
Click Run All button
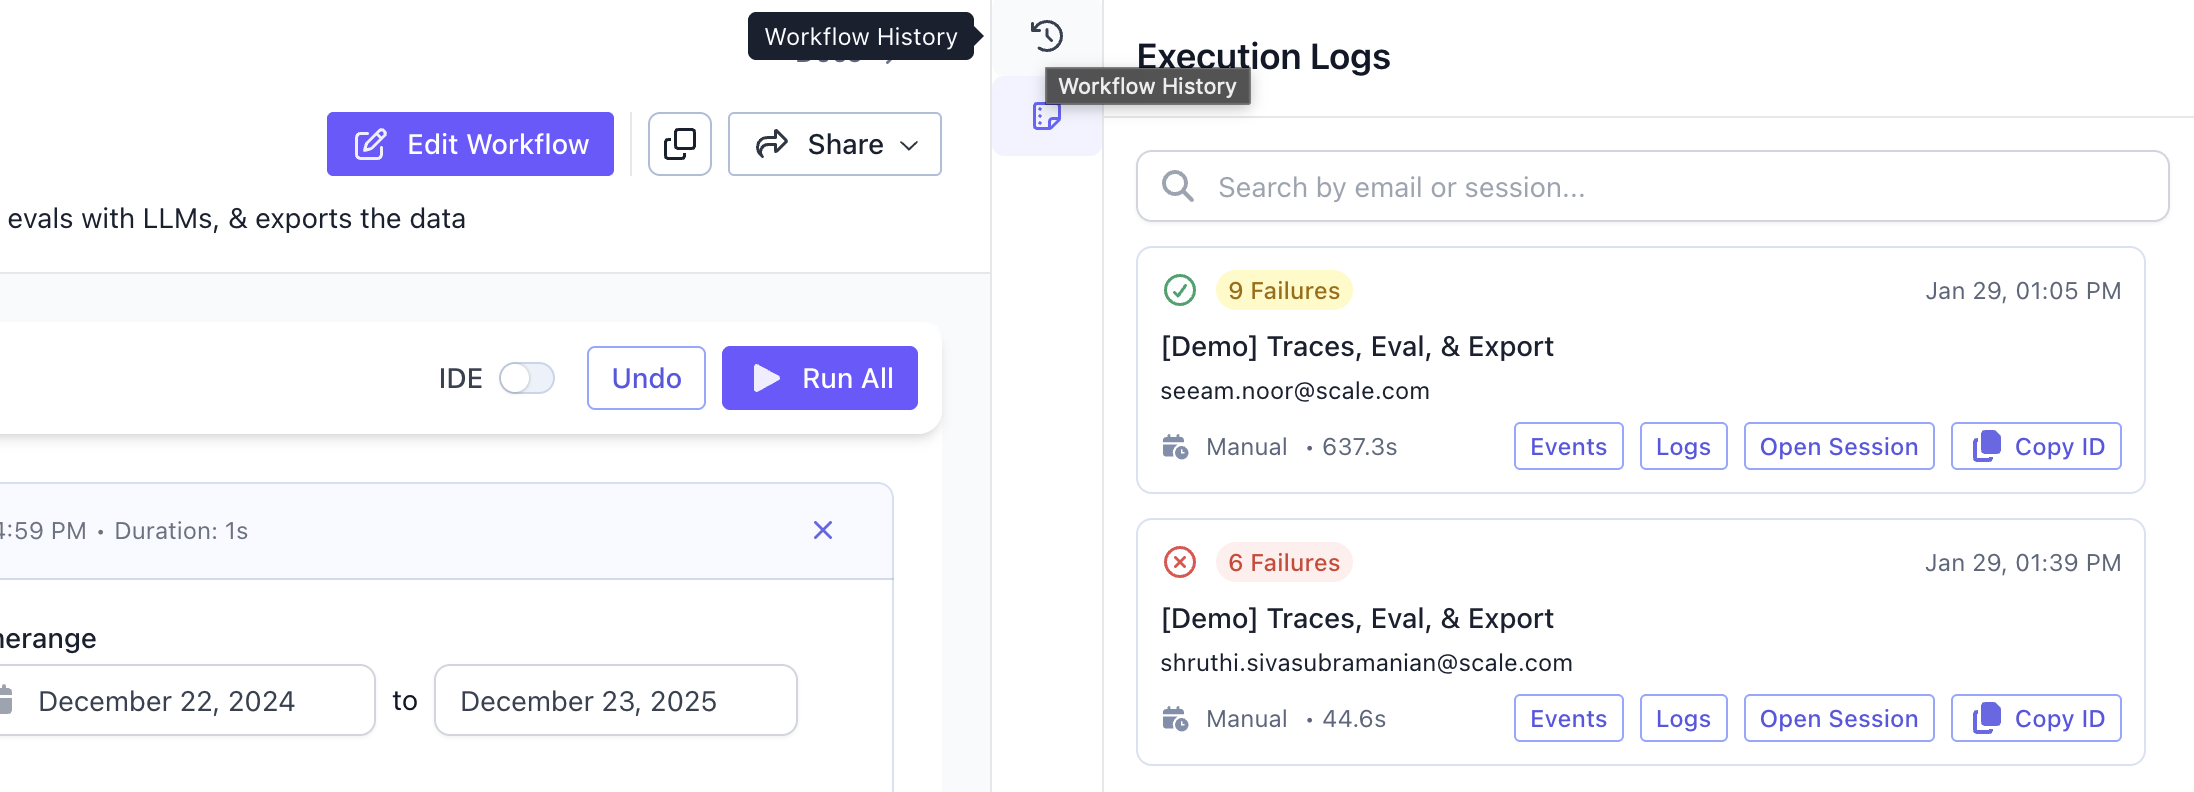820,378
